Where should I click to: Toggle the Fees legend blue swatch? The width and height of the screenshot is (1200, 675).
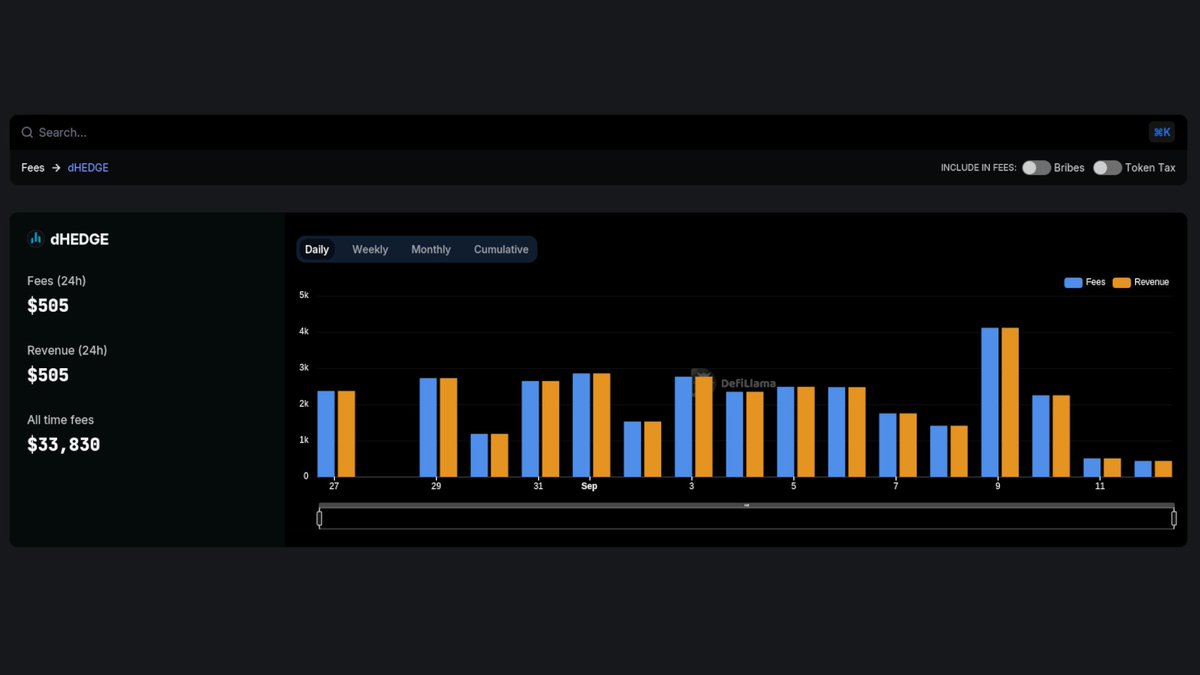(x=1073, y=283)
